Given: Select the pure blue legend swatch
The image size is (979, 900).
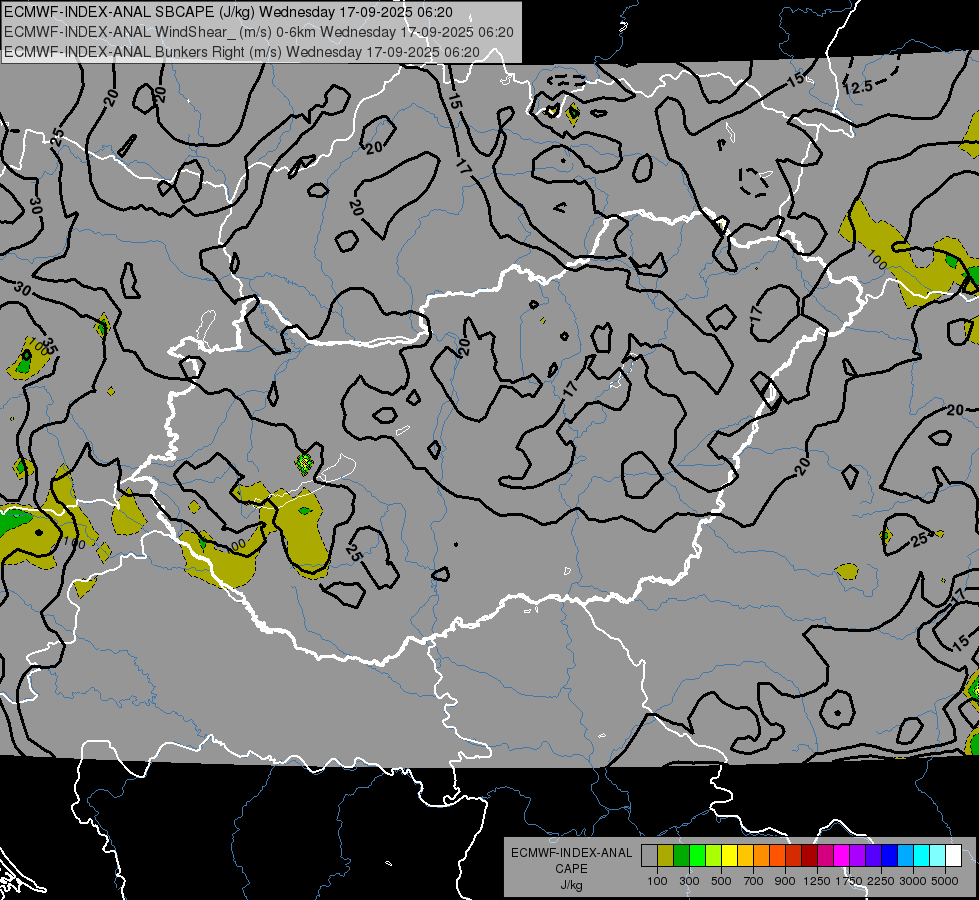Looking at the screenshot, I should pos(890,856).
